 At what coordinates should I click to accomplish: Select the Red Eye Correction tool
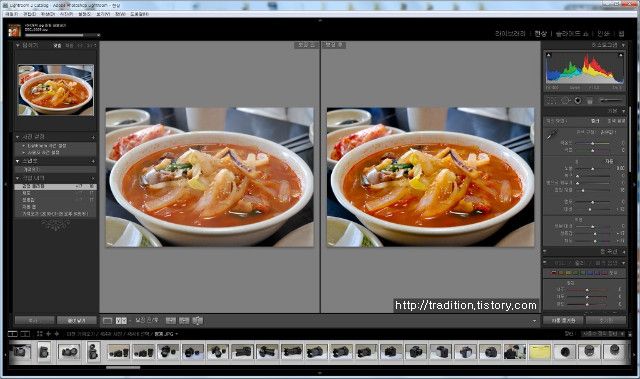coord(578,100)
